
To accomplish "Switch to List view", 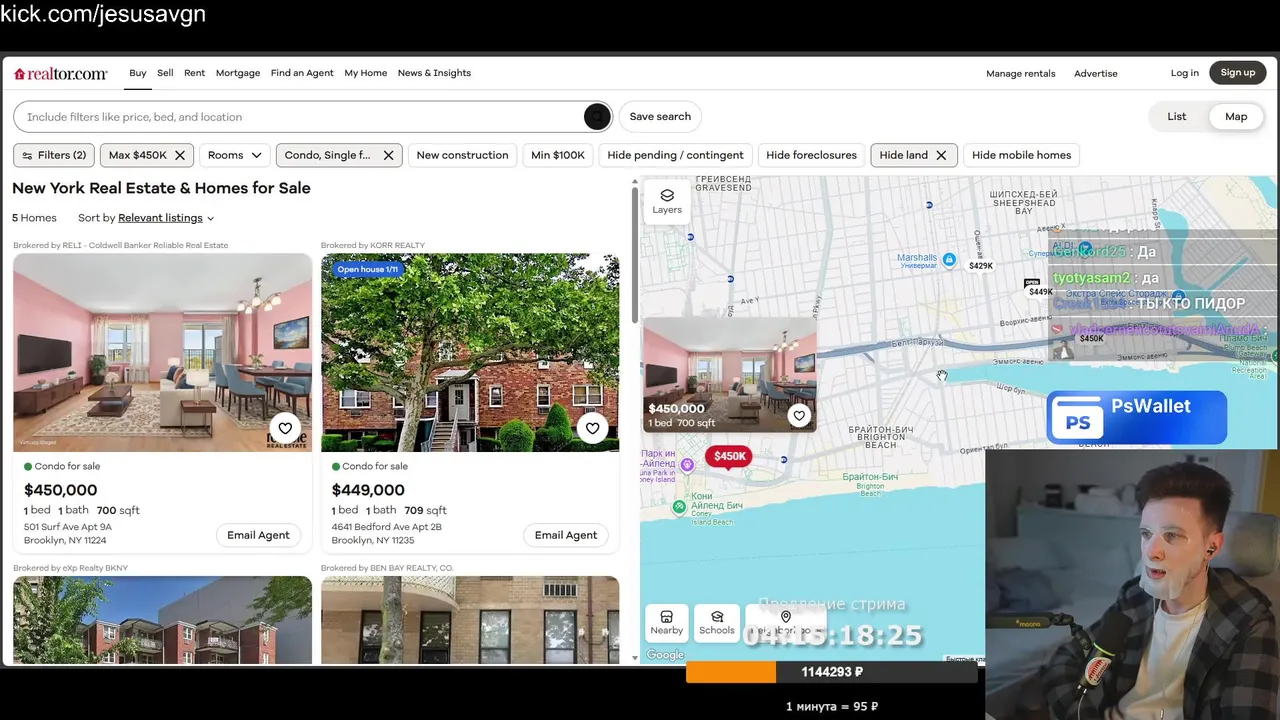I will (1176, 117).
